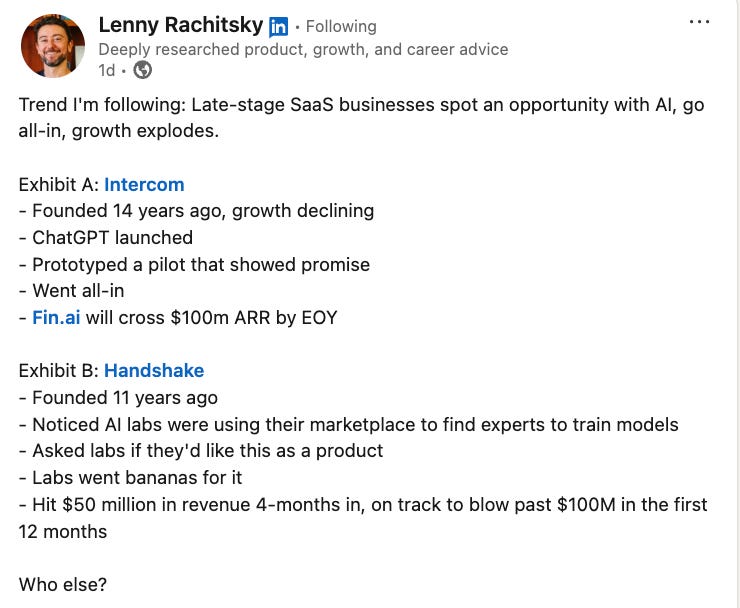
Task: Open Lenny Rachitsky's name link
Action: 181,25
